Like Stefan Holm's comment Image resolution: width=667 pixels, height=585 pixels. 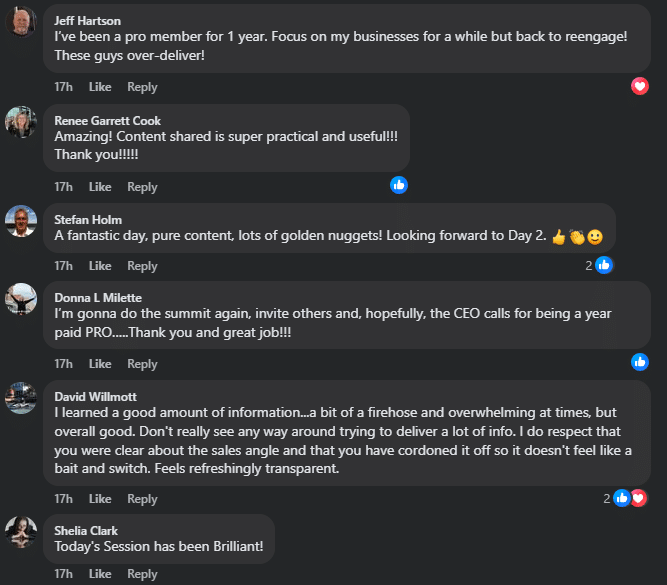100,266
